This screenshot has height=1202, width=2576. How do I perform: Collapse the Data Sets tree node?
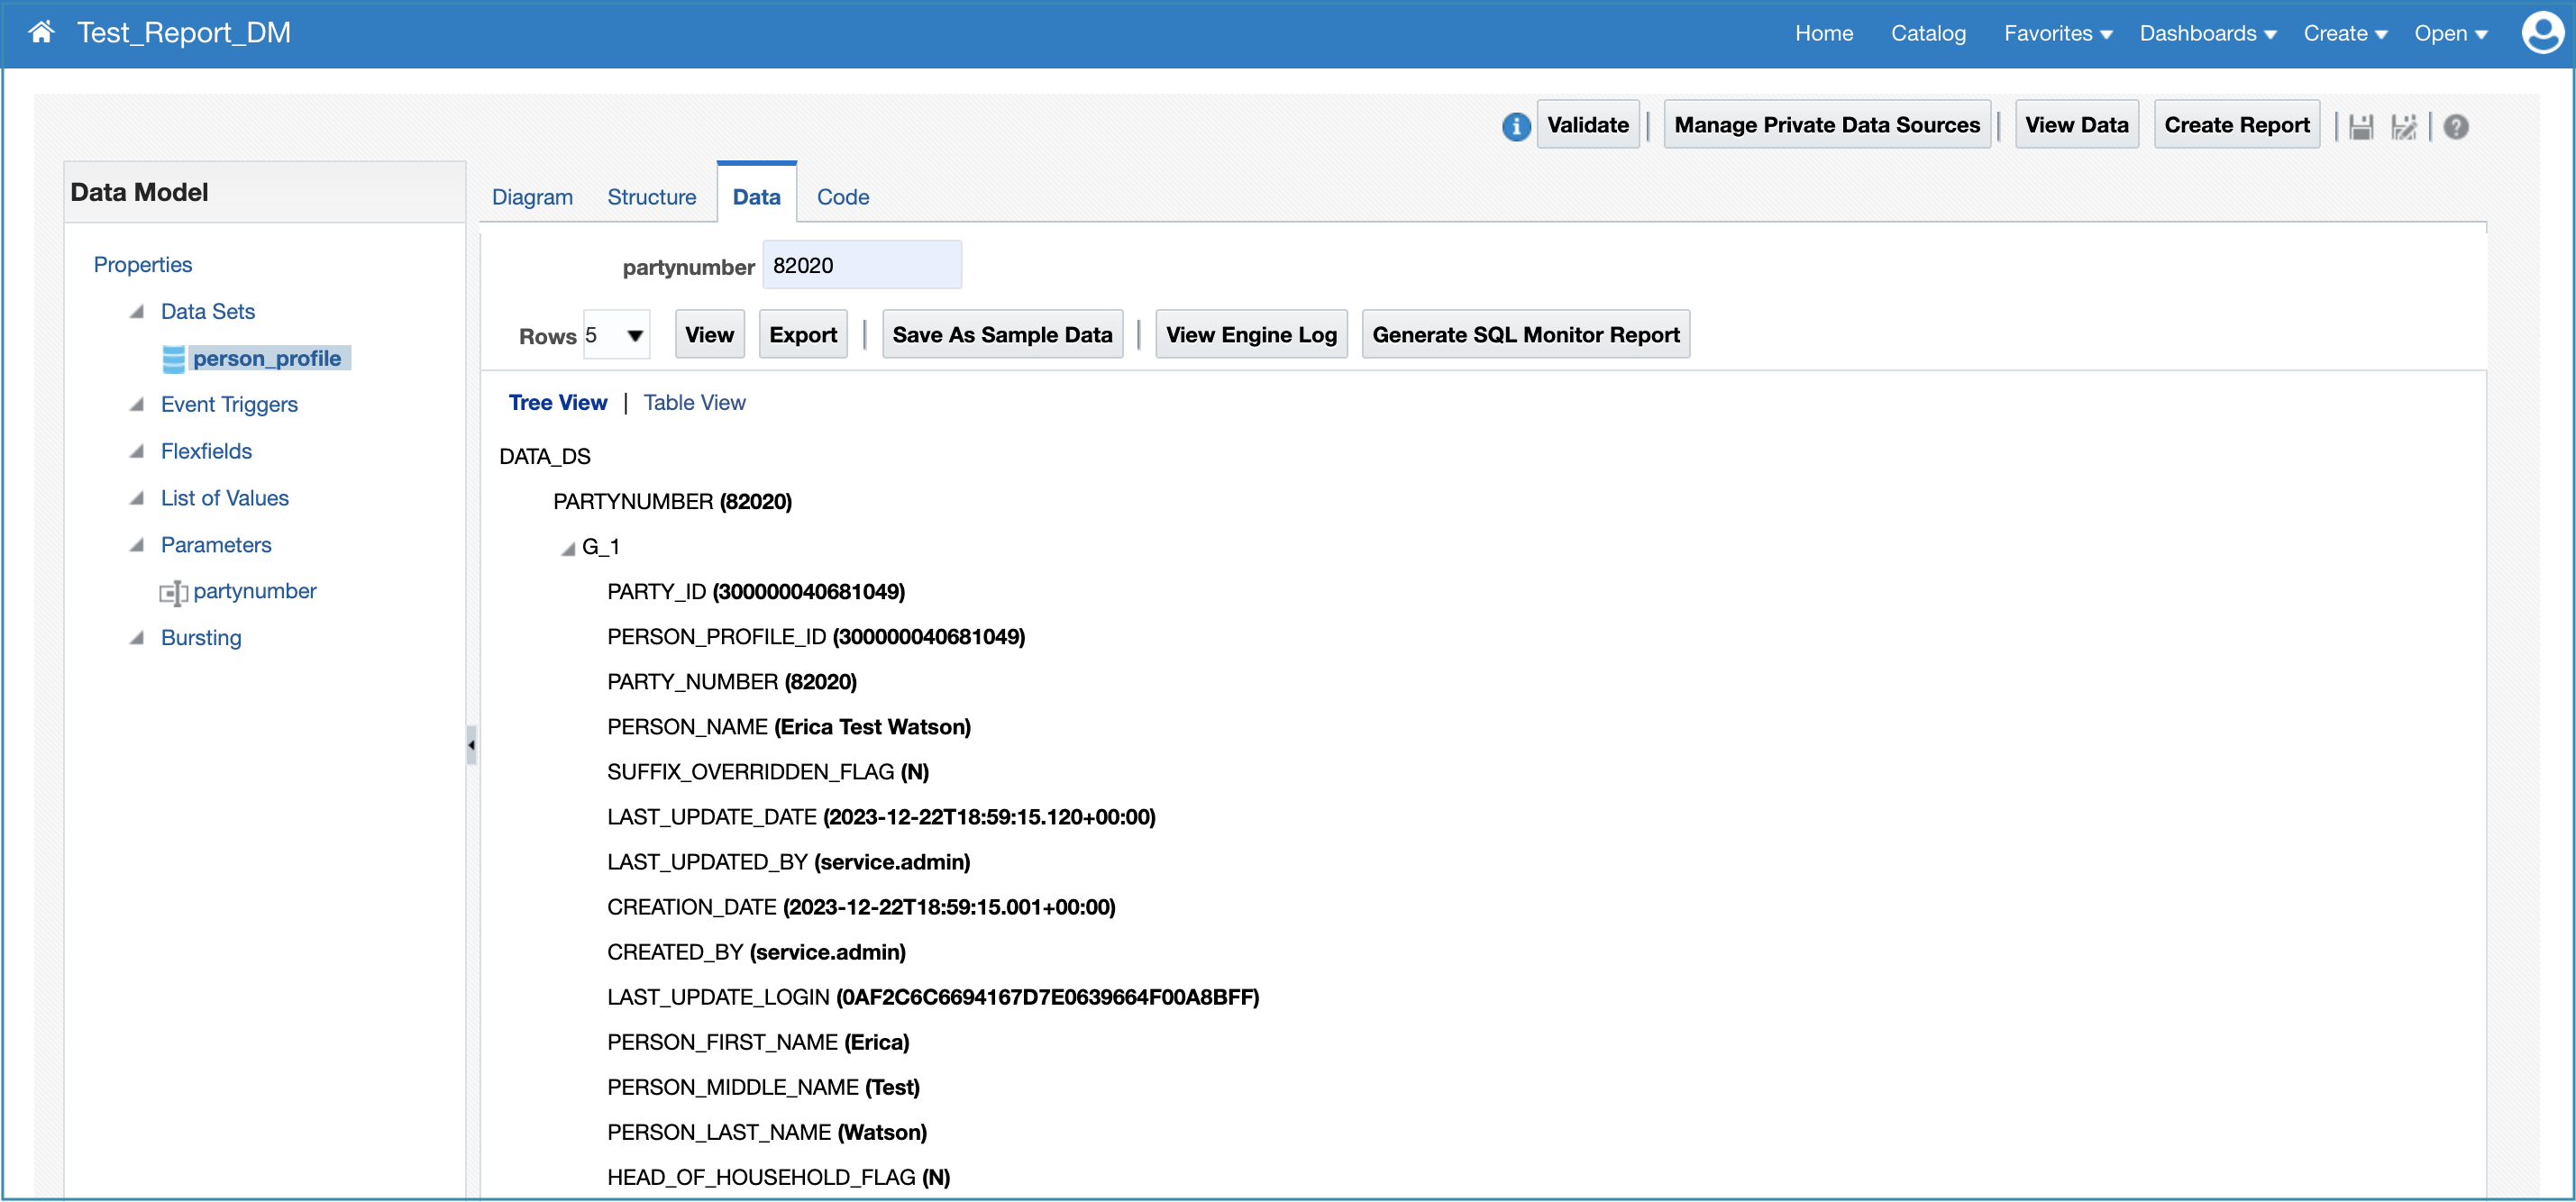coord(137,312)
